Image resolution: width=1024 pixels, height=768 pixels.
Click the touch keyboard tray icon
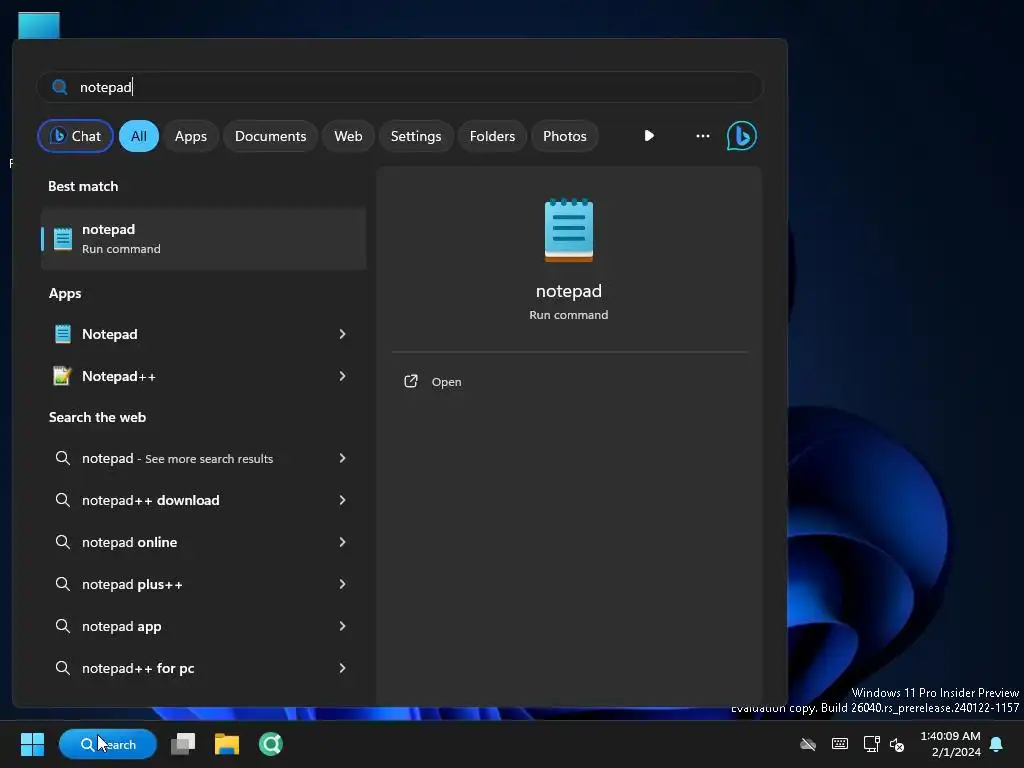pos(840,744)
